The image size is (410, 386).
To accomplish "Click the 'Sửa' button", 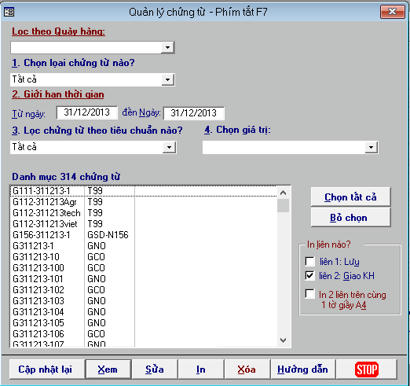I will point(155,369).
